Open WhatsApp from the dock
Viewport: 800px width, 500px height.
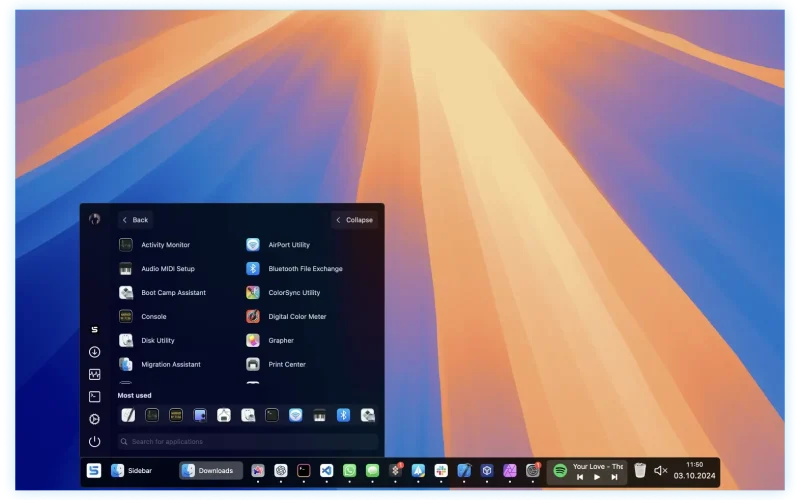click(349, 471)
